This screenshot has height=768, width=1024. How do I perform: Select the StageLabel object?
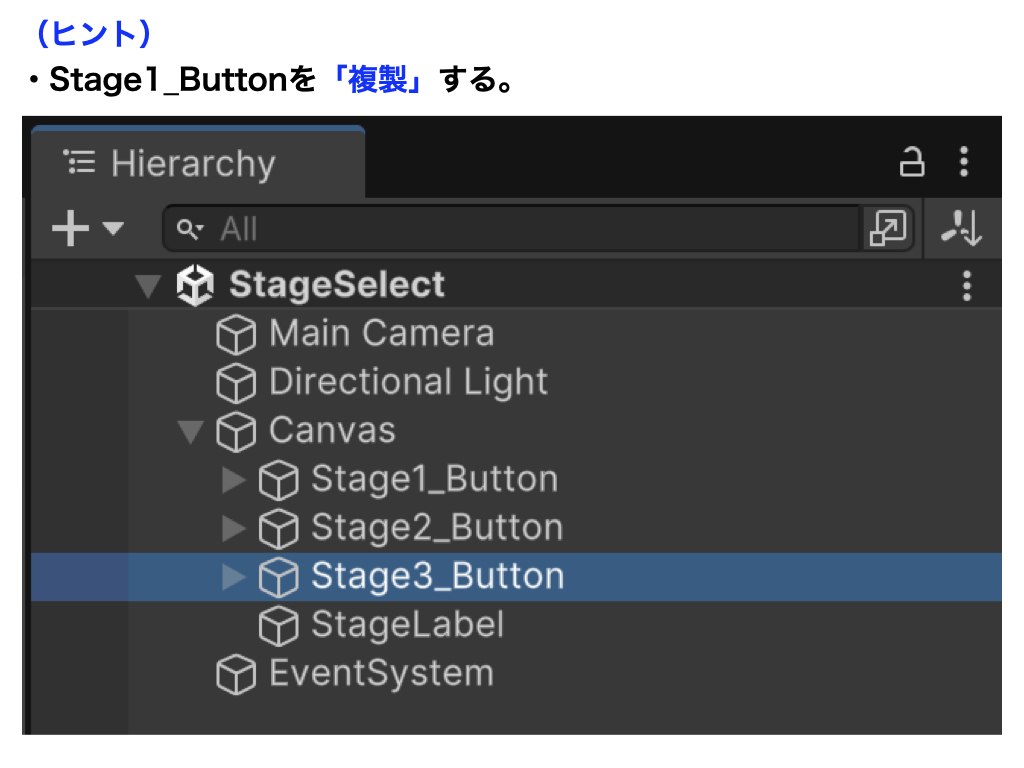tap(407, 625)
